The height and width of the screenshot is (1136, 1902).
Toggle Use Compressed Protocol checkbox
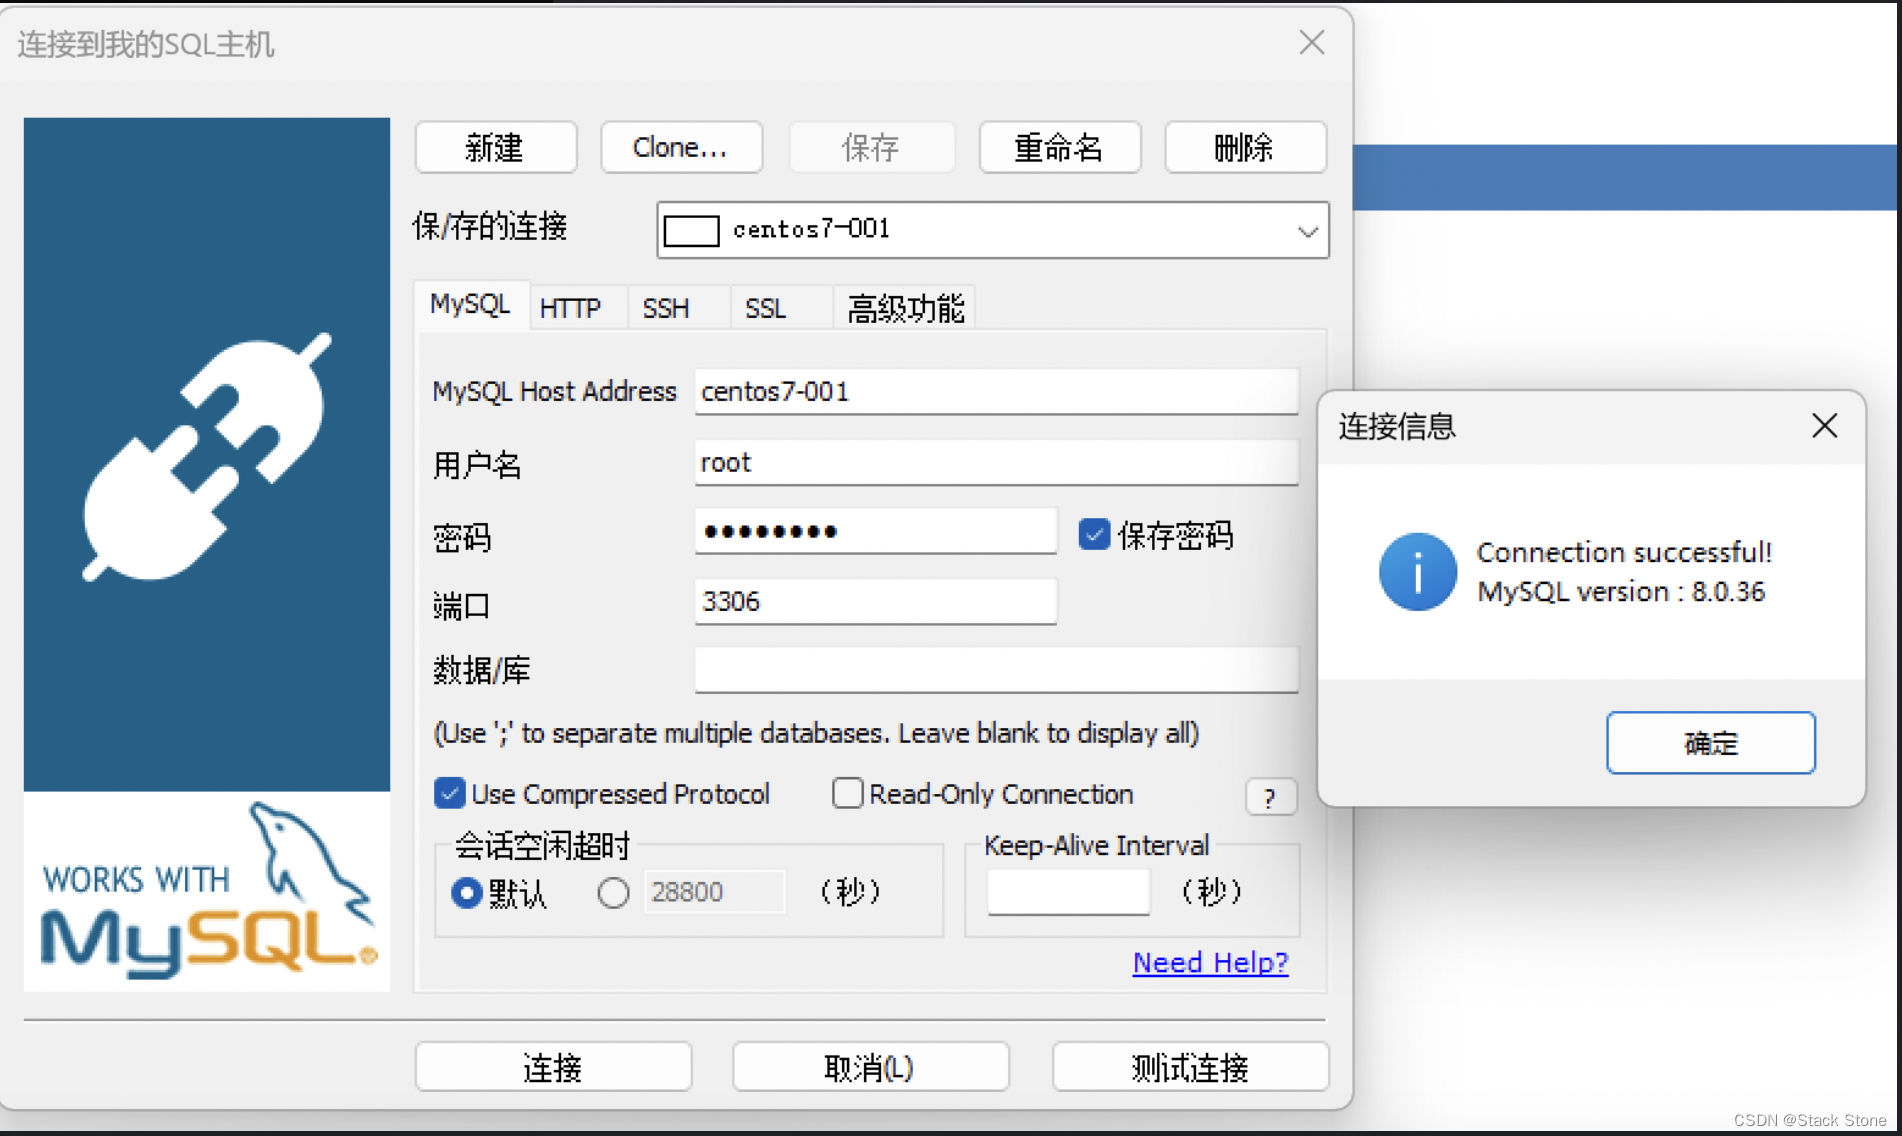click(x=450, y=794)
